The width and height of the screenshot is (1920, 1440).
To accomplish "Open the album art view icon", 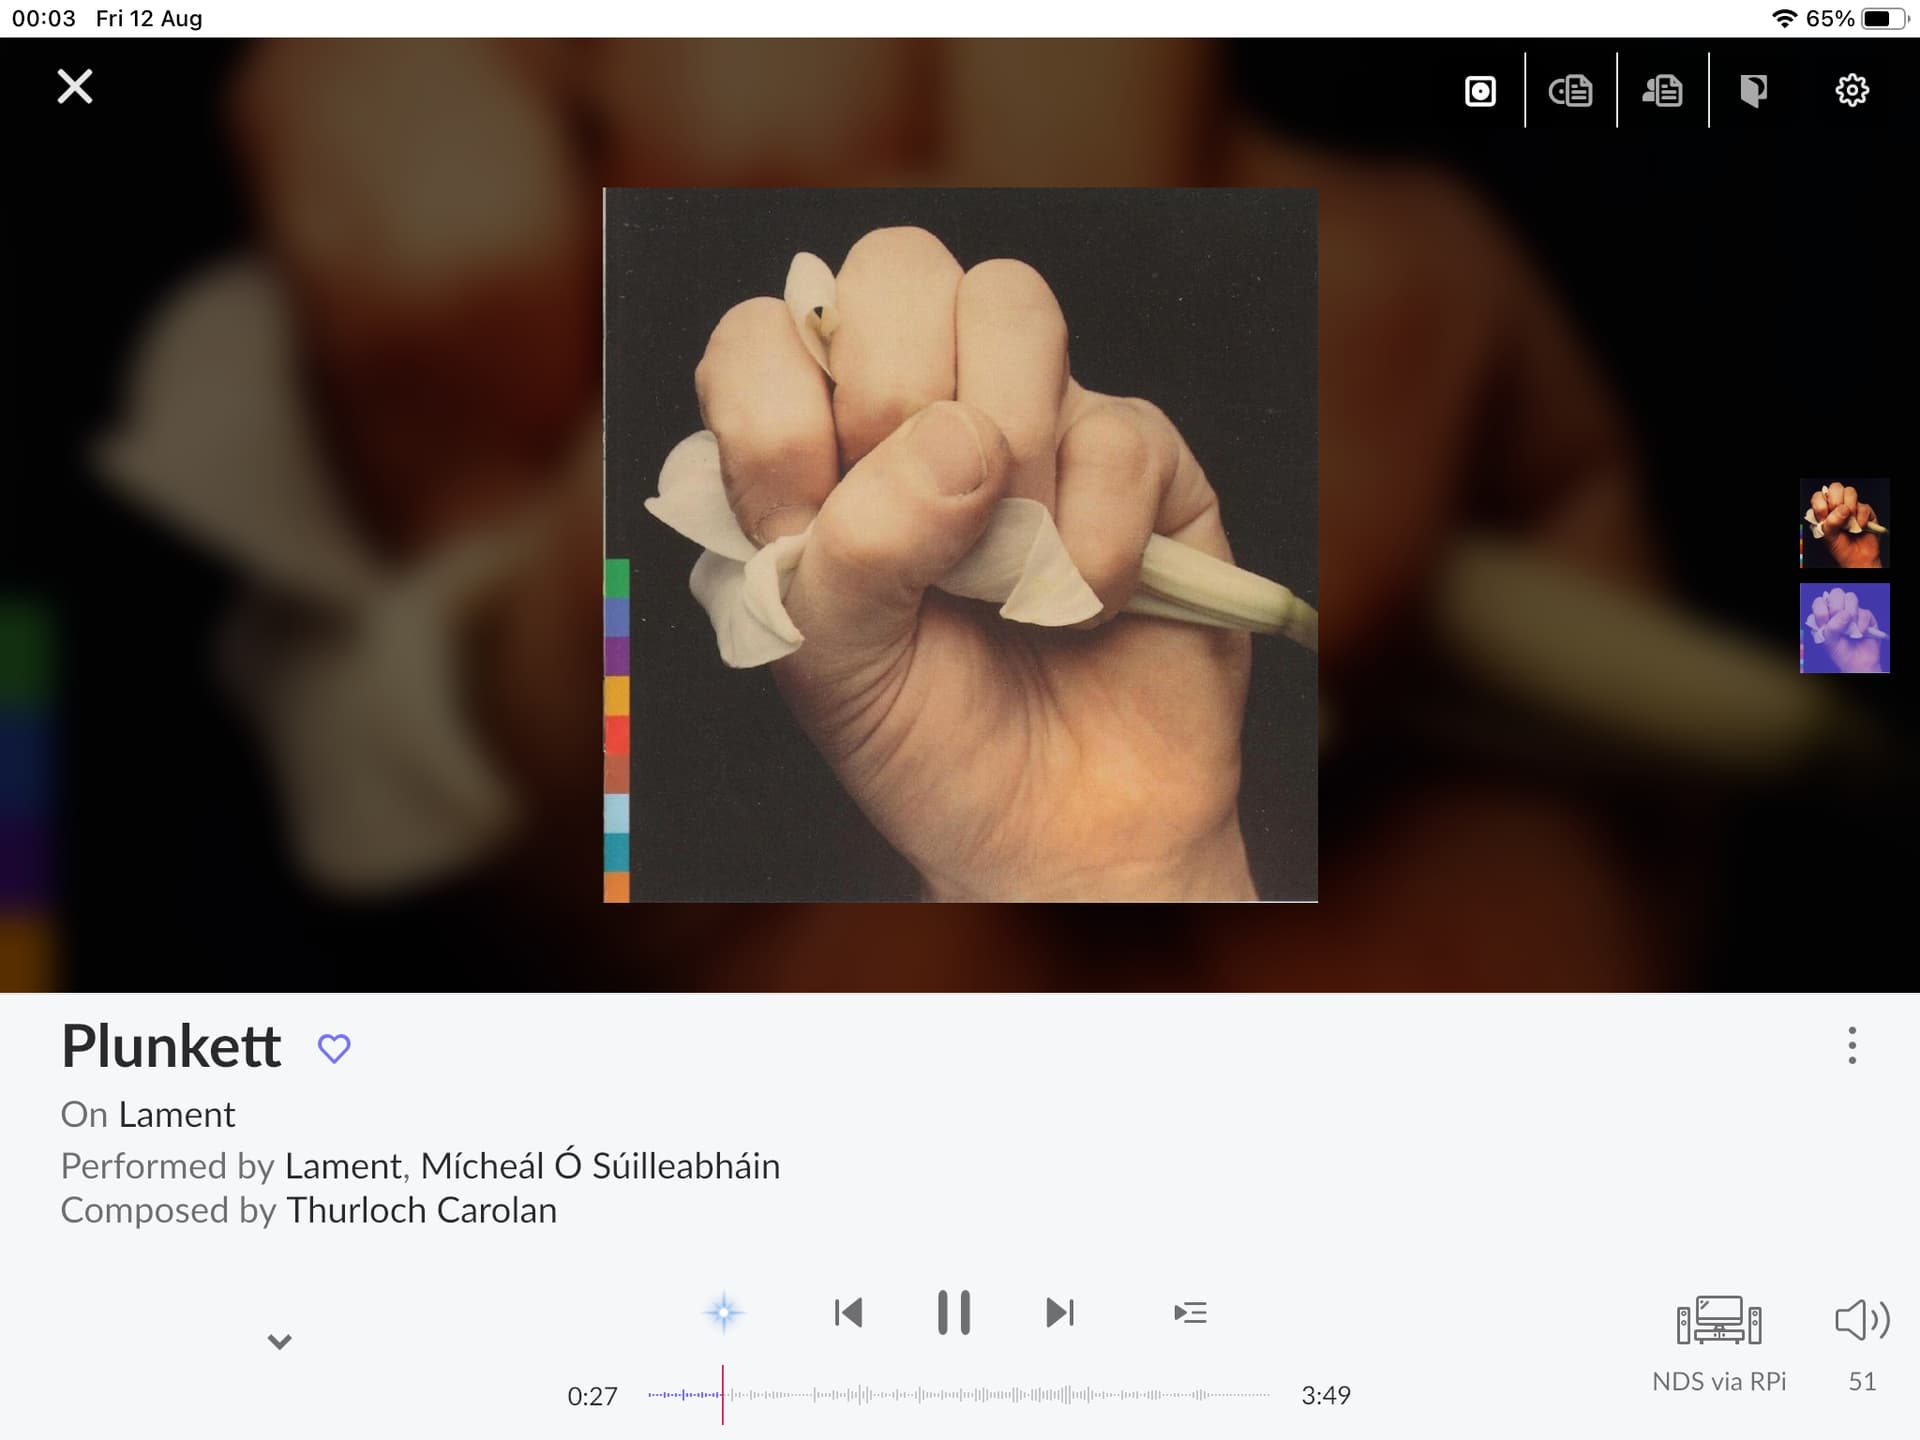I will [x=1480, y=91].
